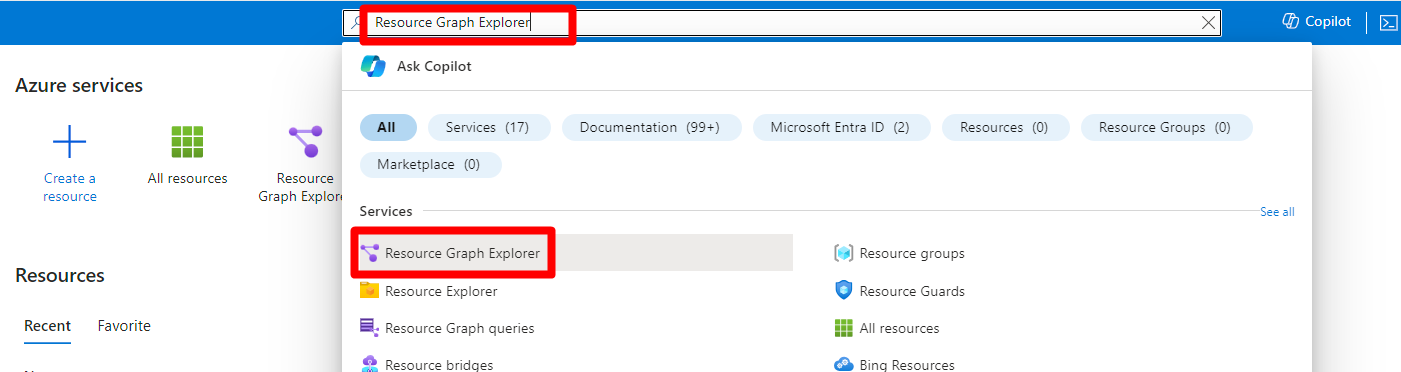Switch to the Favorite resources tab
The width and height of the screenshot is (1401, 372).
pyautogui.click(x=124, y=325)
